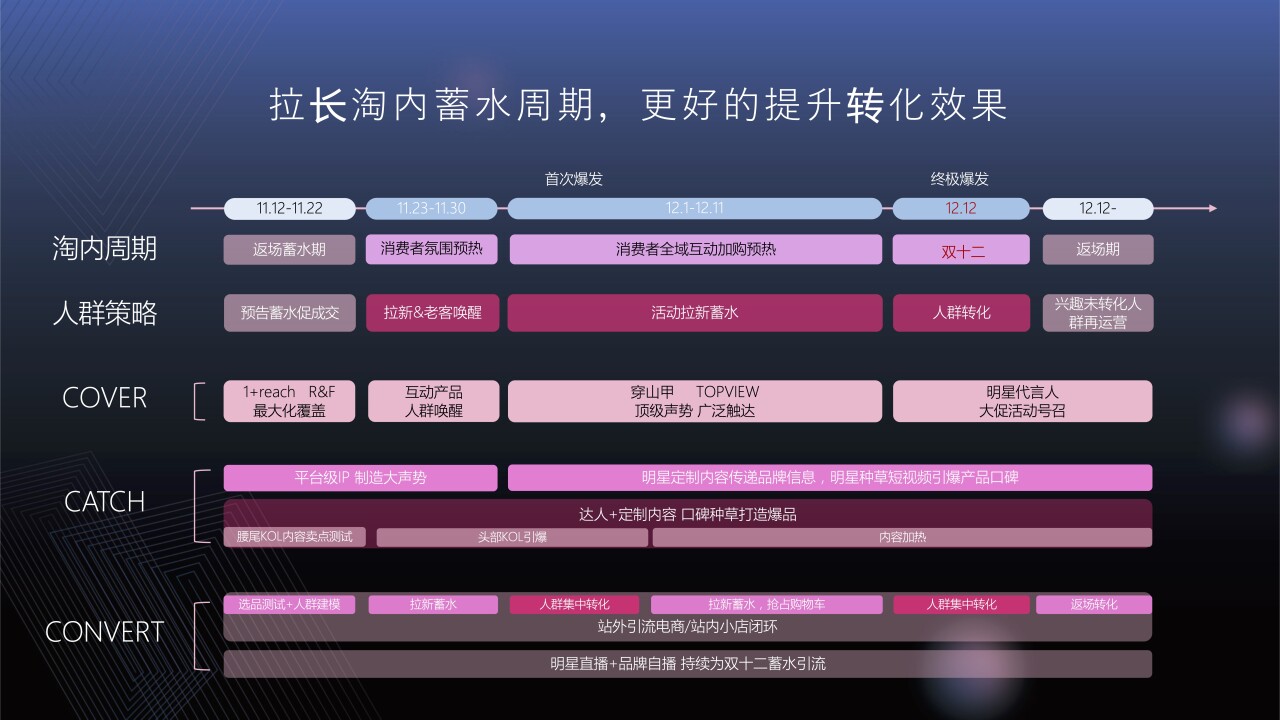
Task: Click the 站外引流电商/站内小店闭环 bar
Action: click(687, 628)
